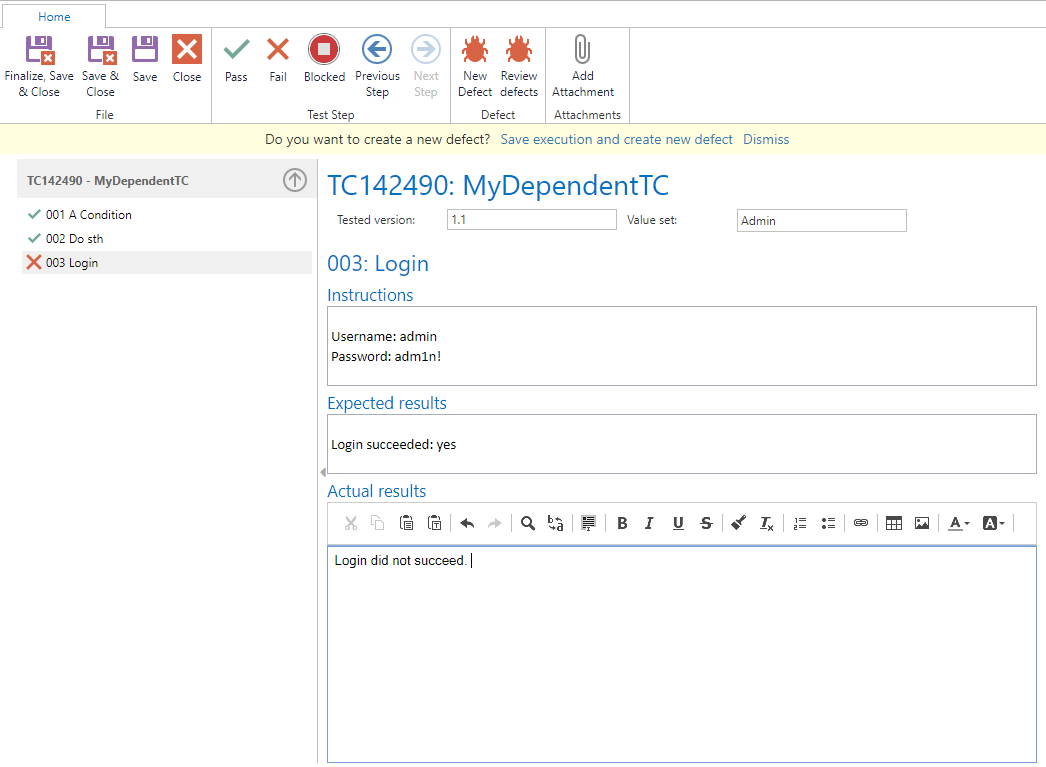Mark the test step as Fail
This screenshot has height=767, width=1046.
tap(278, 59)
